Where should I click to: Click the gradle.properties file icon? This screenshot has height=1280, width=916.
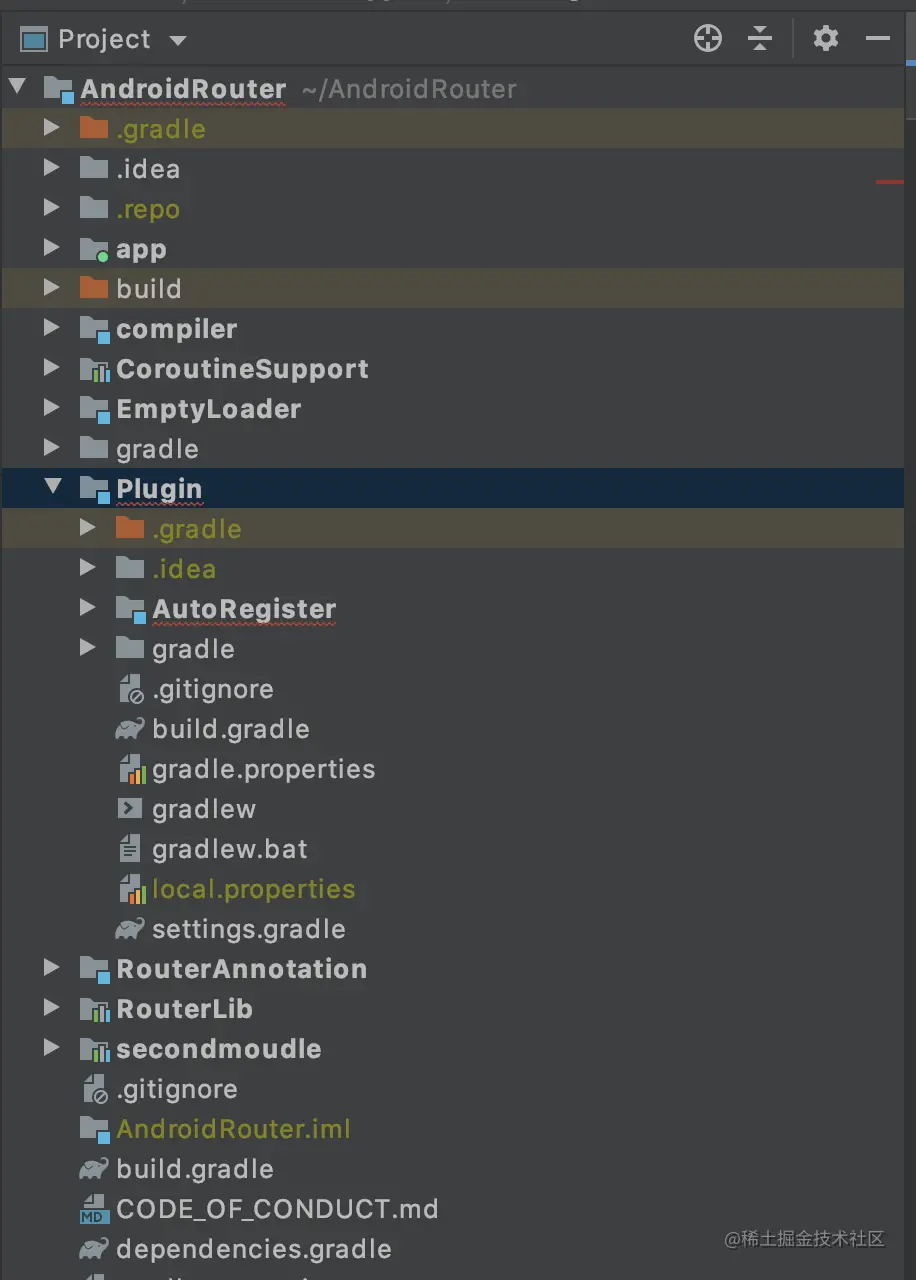(132, 769)
